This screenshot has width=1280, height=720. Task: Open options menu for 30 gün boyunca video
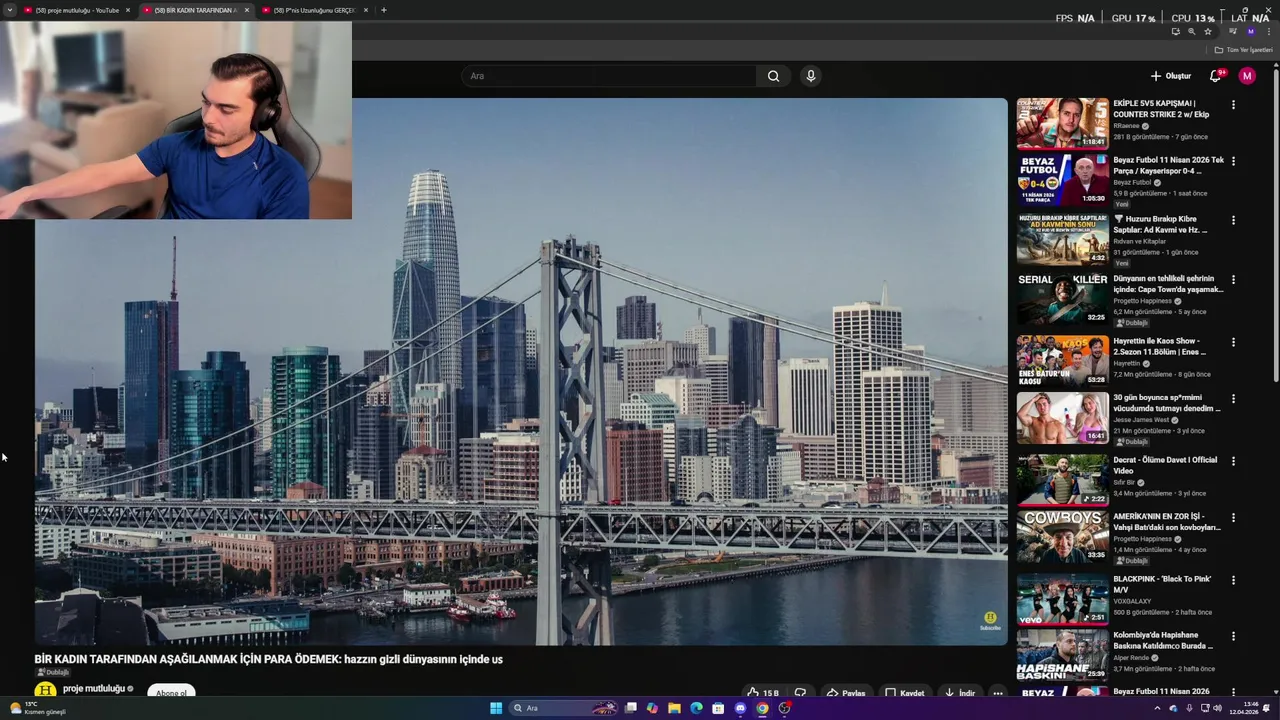[x=1233, y=399]
